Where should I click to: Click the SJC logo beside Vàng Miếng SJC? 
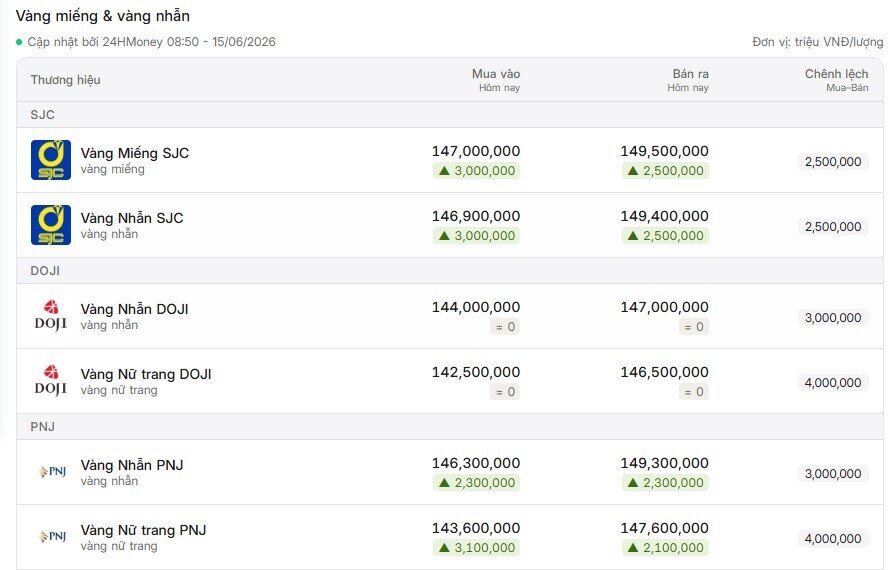pyautogui.click(x=51, y=160)
